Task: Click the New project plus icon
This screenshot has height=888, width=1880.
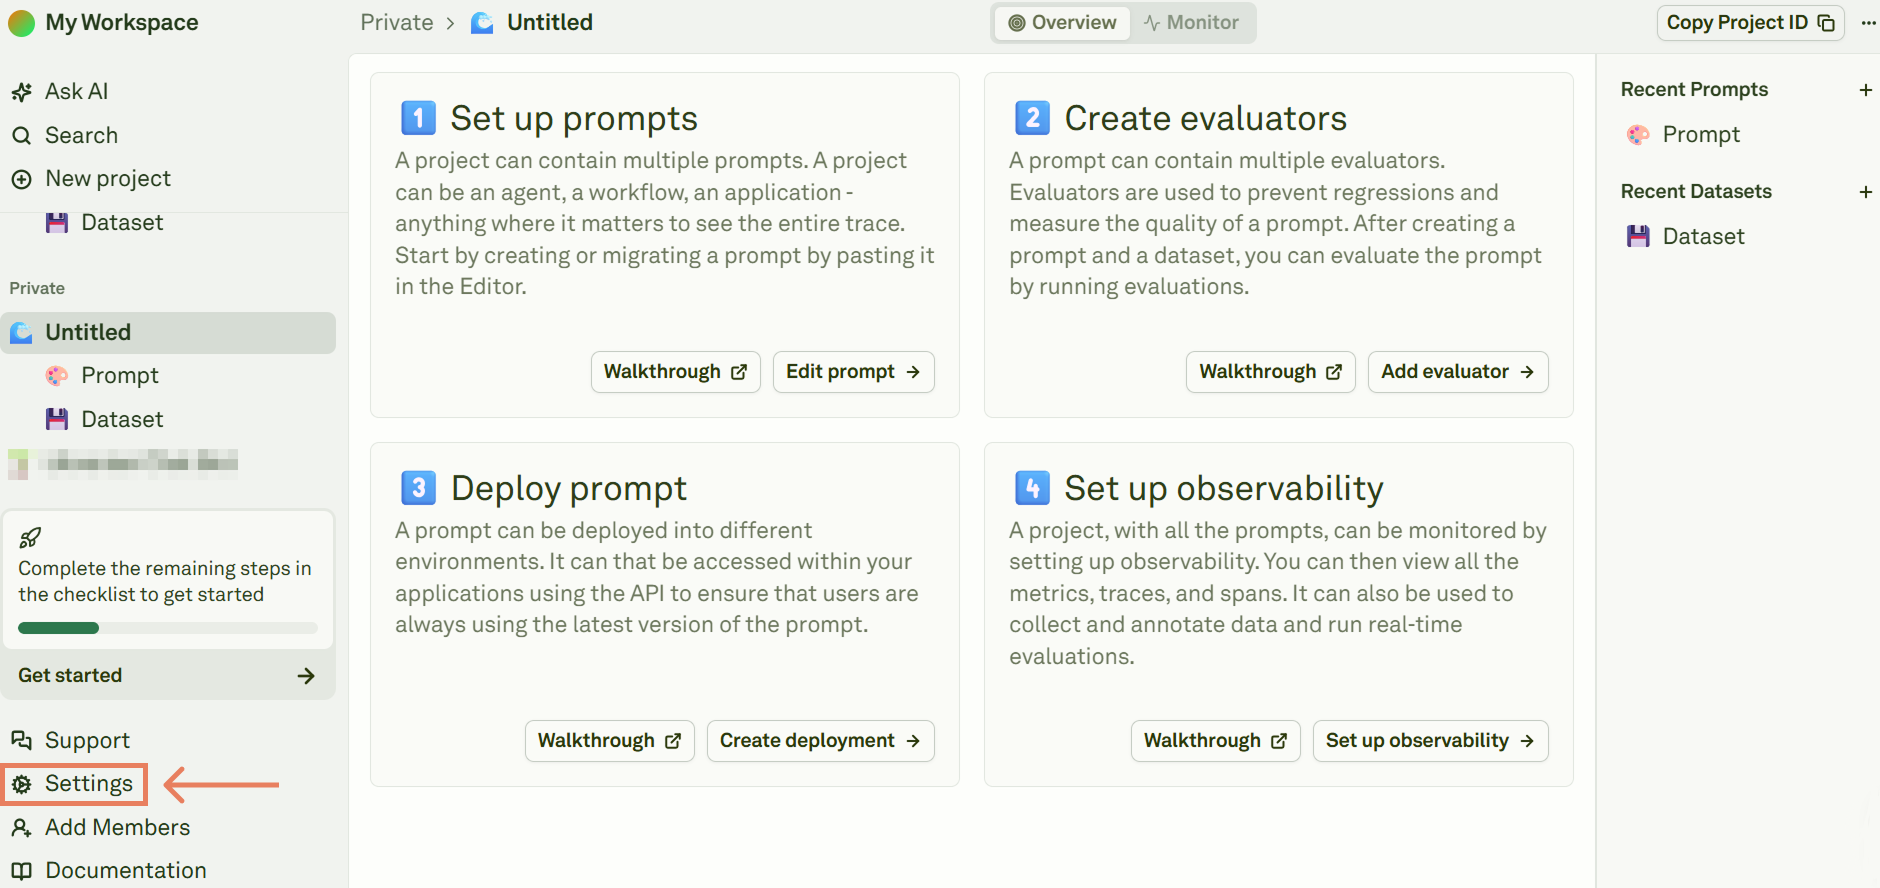Action: pos(21,179)
